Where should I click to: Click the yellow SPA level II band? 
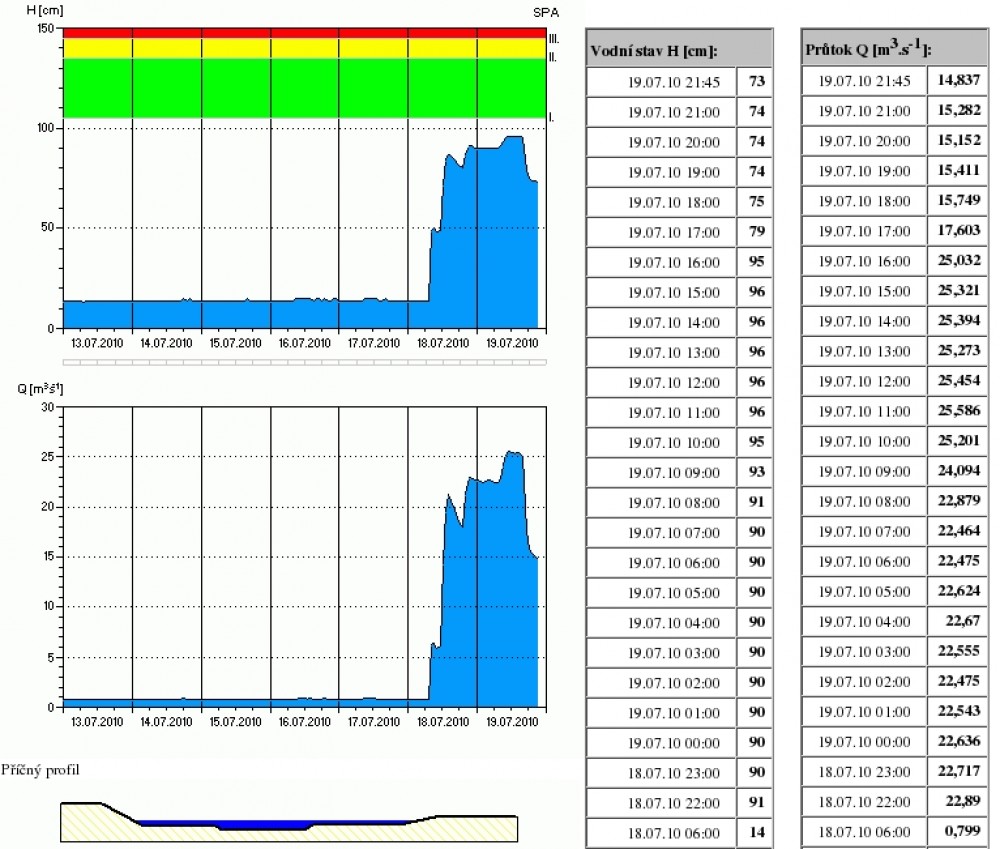click(305, 48)
